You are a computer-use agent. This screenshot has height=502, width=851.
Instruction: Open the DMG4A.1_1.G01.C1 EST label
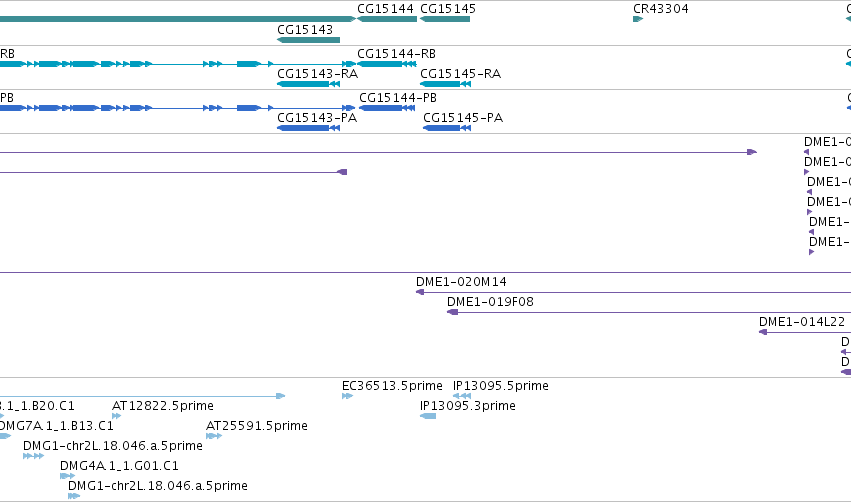(x=119, y=466)
